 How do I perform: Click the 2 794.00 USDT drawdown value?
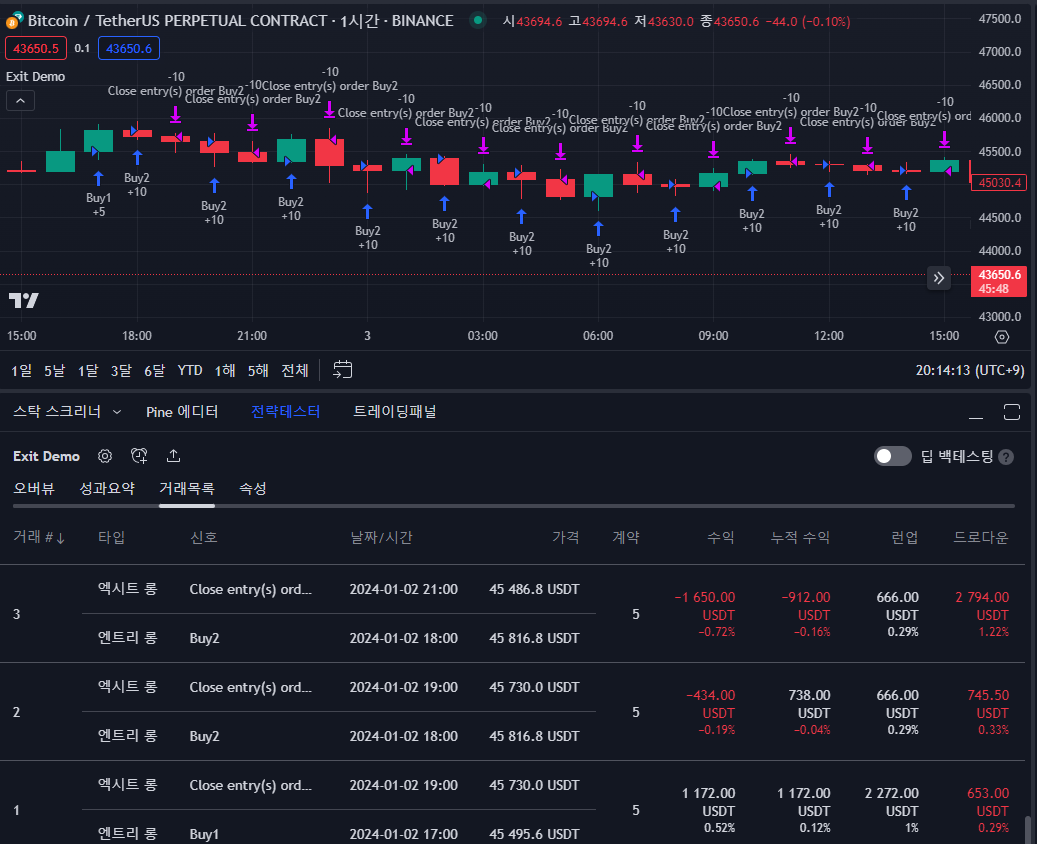click(x=982, y=606)
